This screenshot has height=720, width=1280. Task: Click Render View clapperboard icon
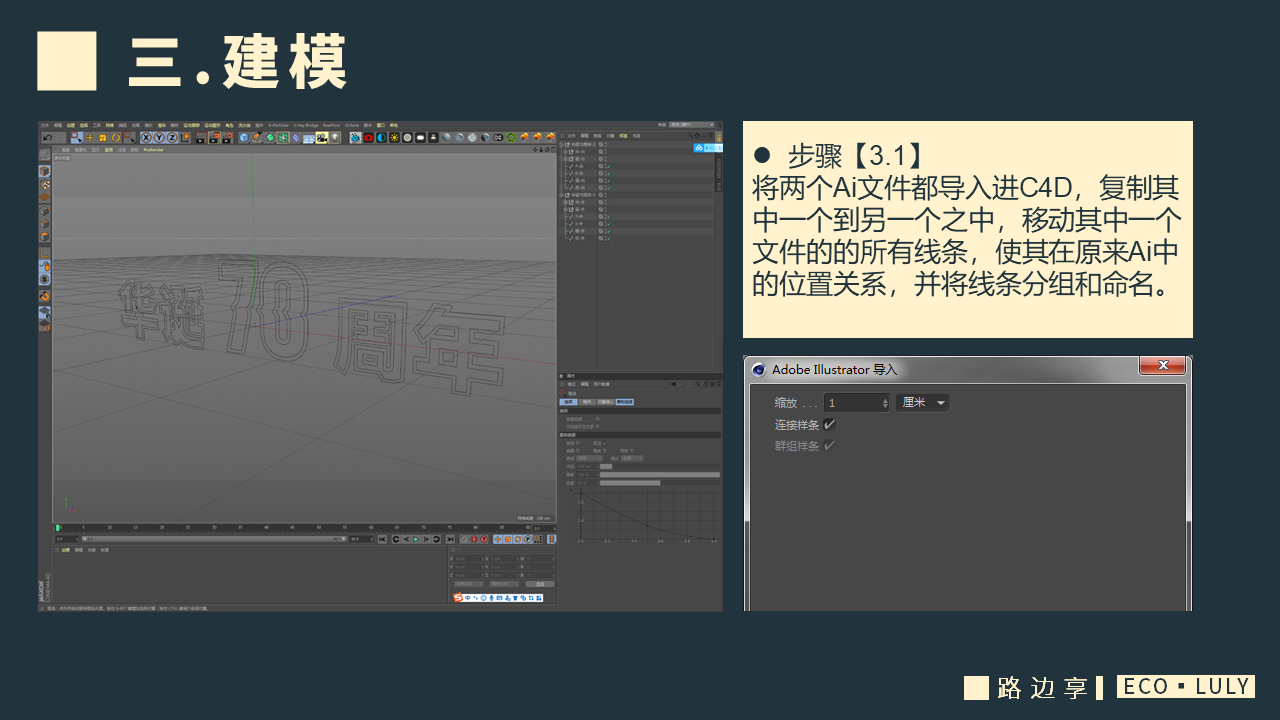pos(201,138)
